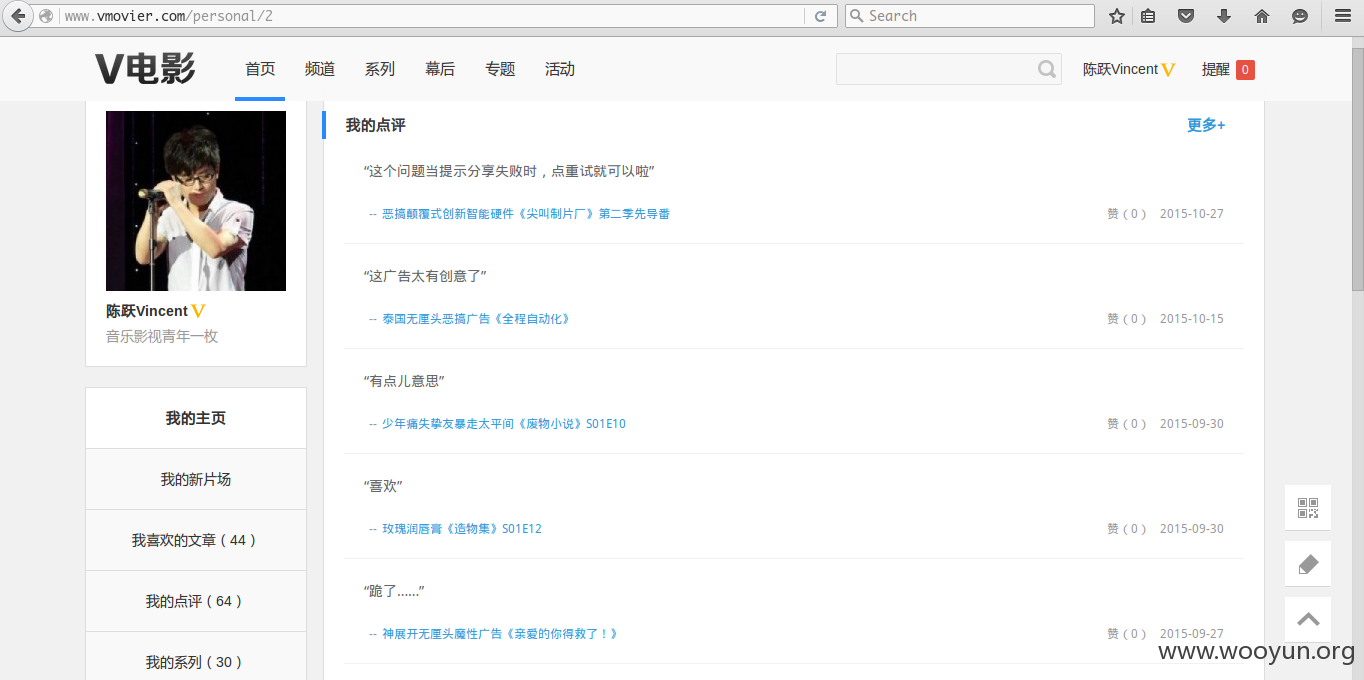Open the 频道 navigation tab

tap(320, 69)
